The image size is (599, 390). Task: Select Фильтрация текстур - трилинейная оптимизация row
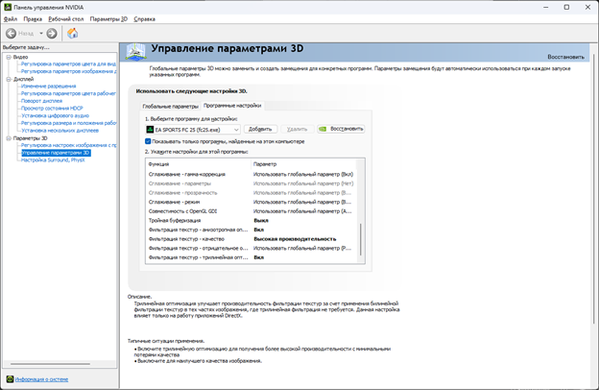coord(251,257)
